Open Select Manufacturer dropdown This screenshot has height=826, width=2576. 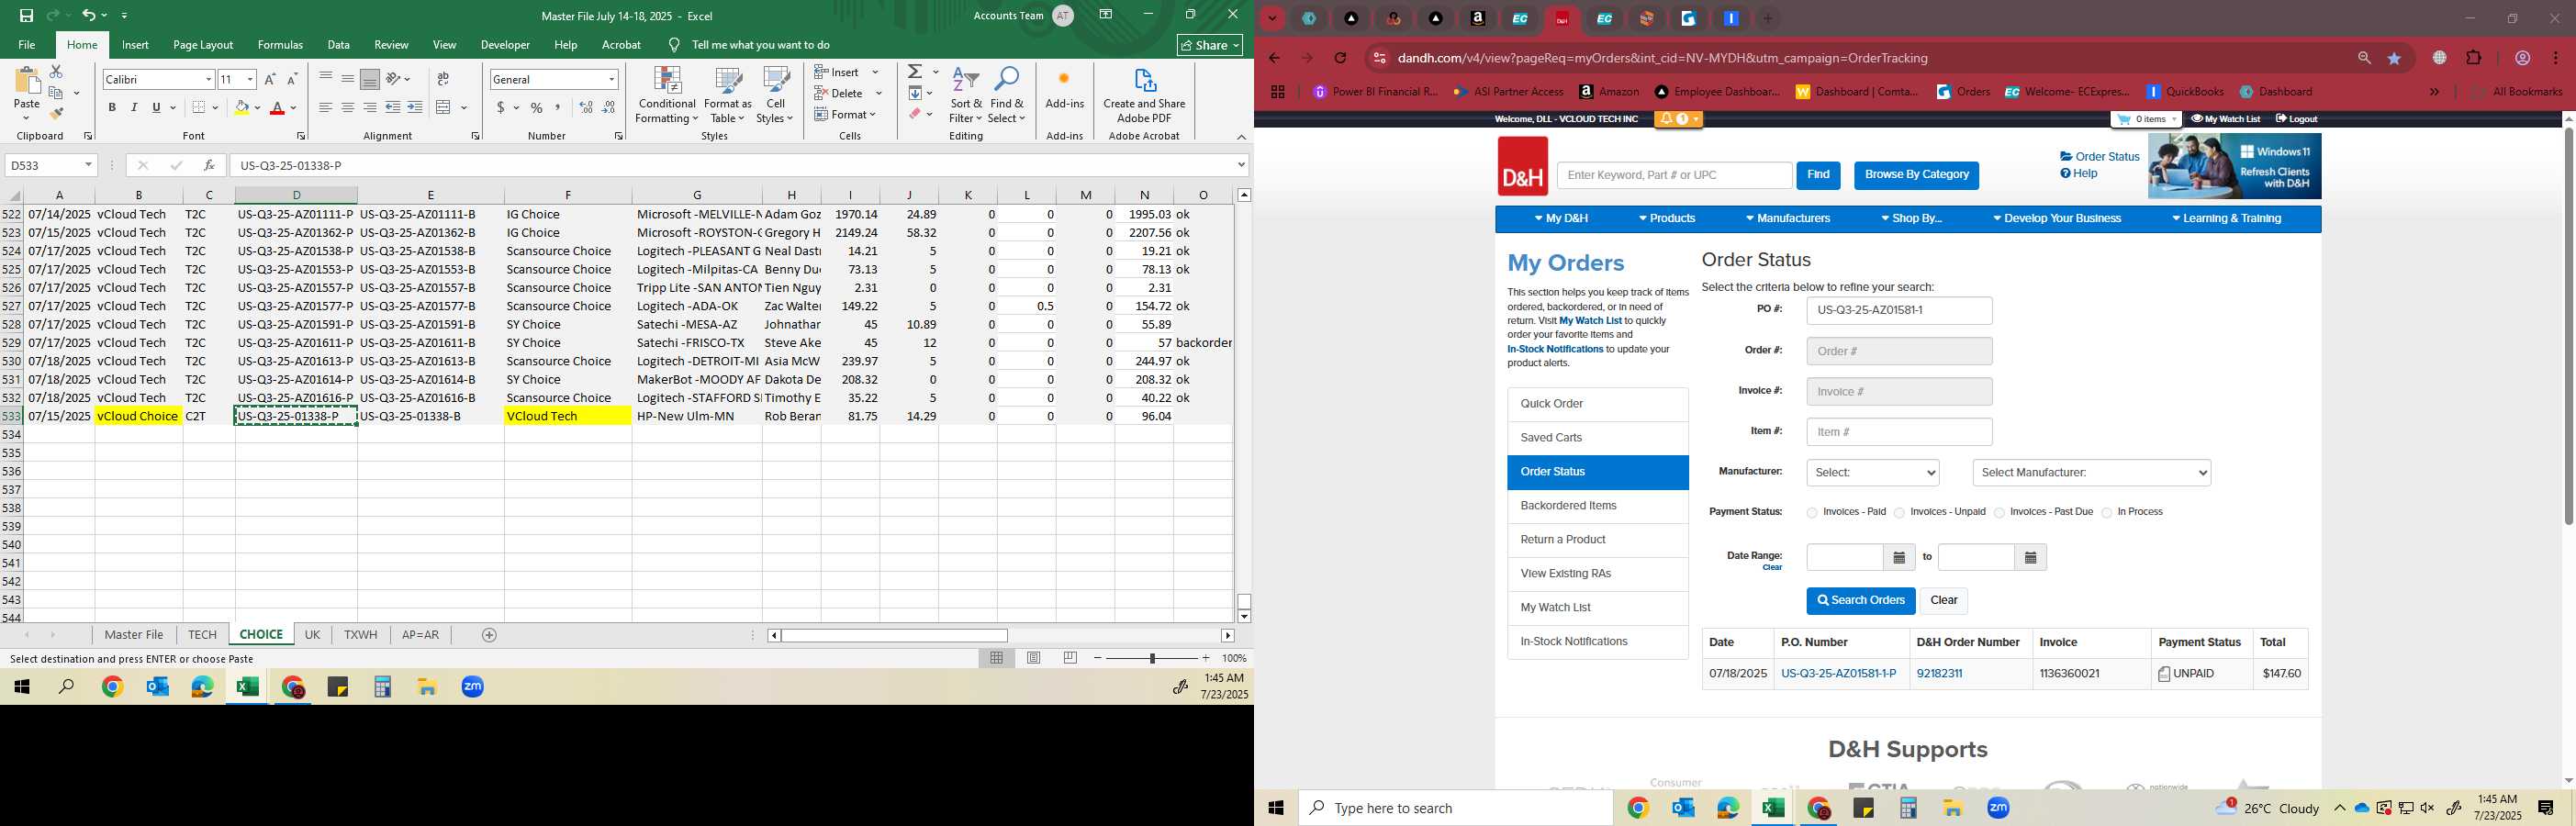(x=2091, y=473)
